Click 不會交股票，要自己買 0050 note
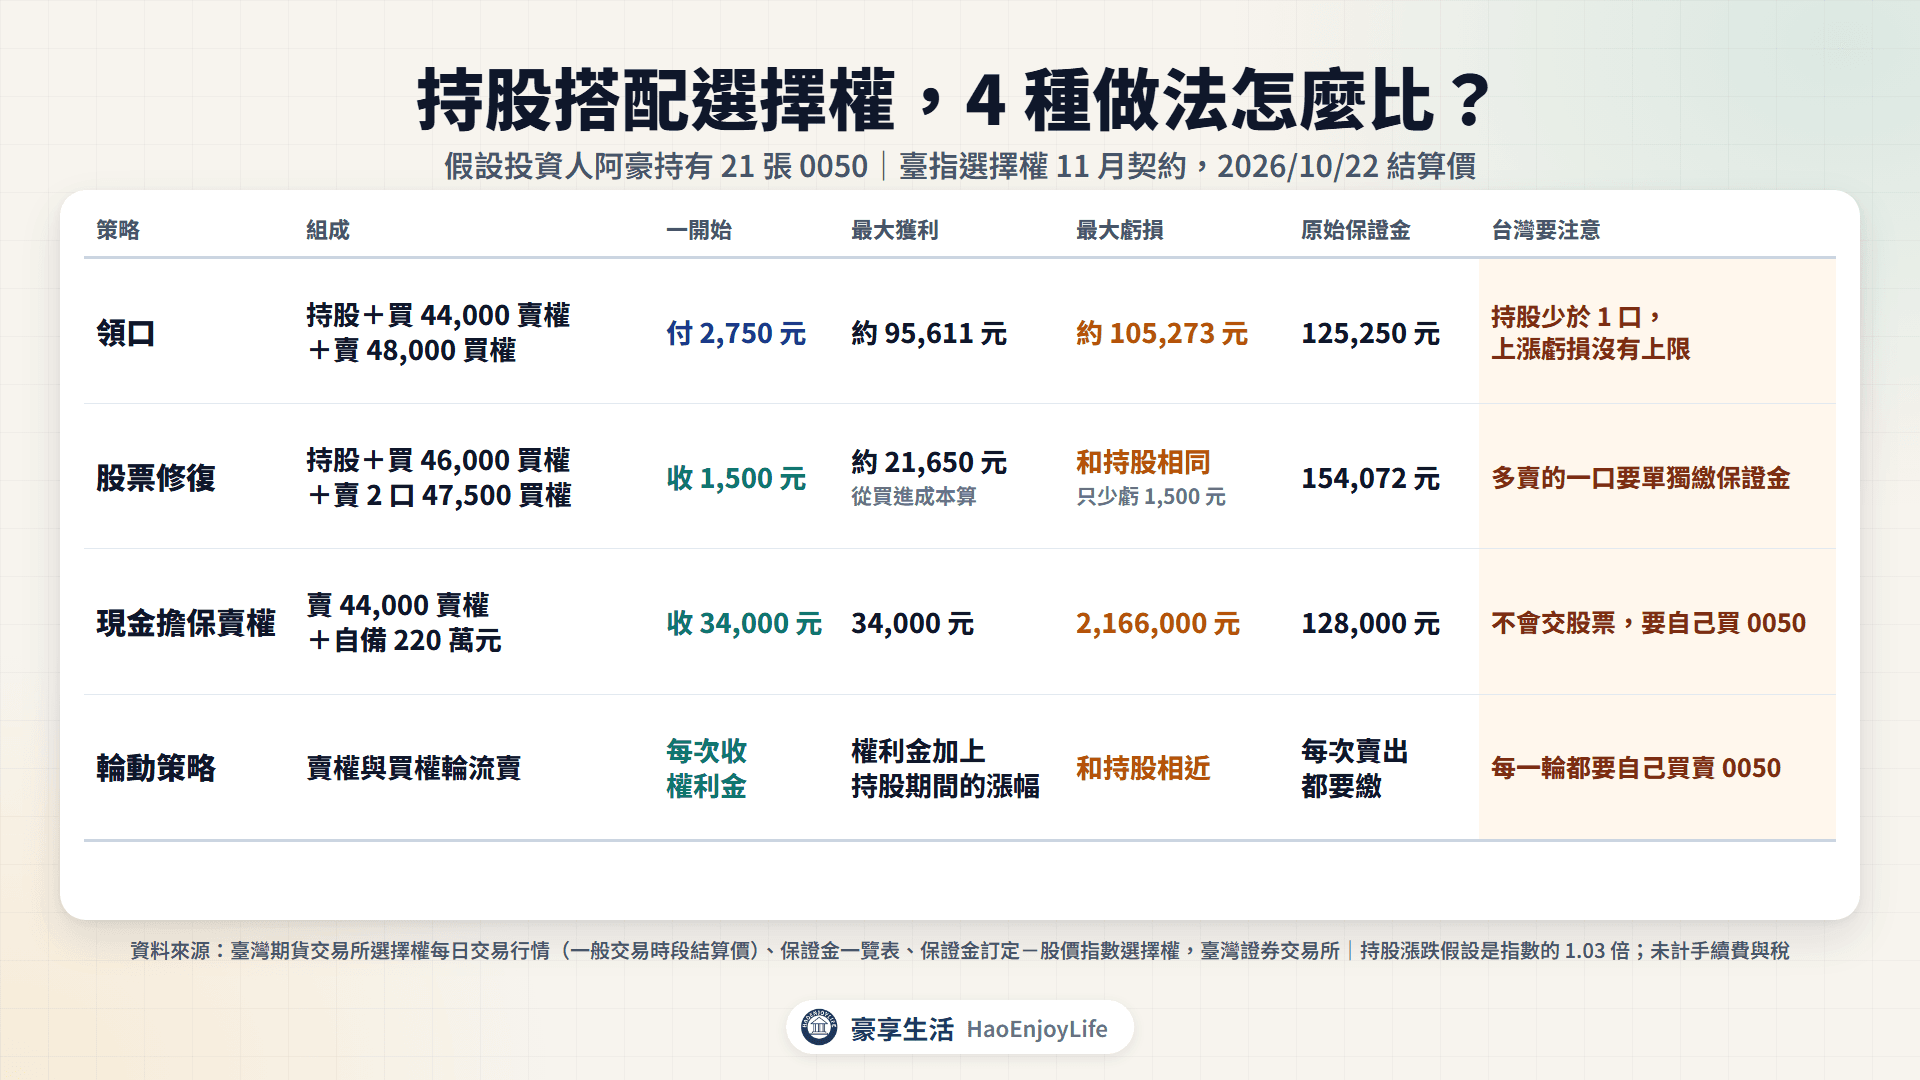This screenshot has width=1920, height=1080. (x=1649, y=623)
